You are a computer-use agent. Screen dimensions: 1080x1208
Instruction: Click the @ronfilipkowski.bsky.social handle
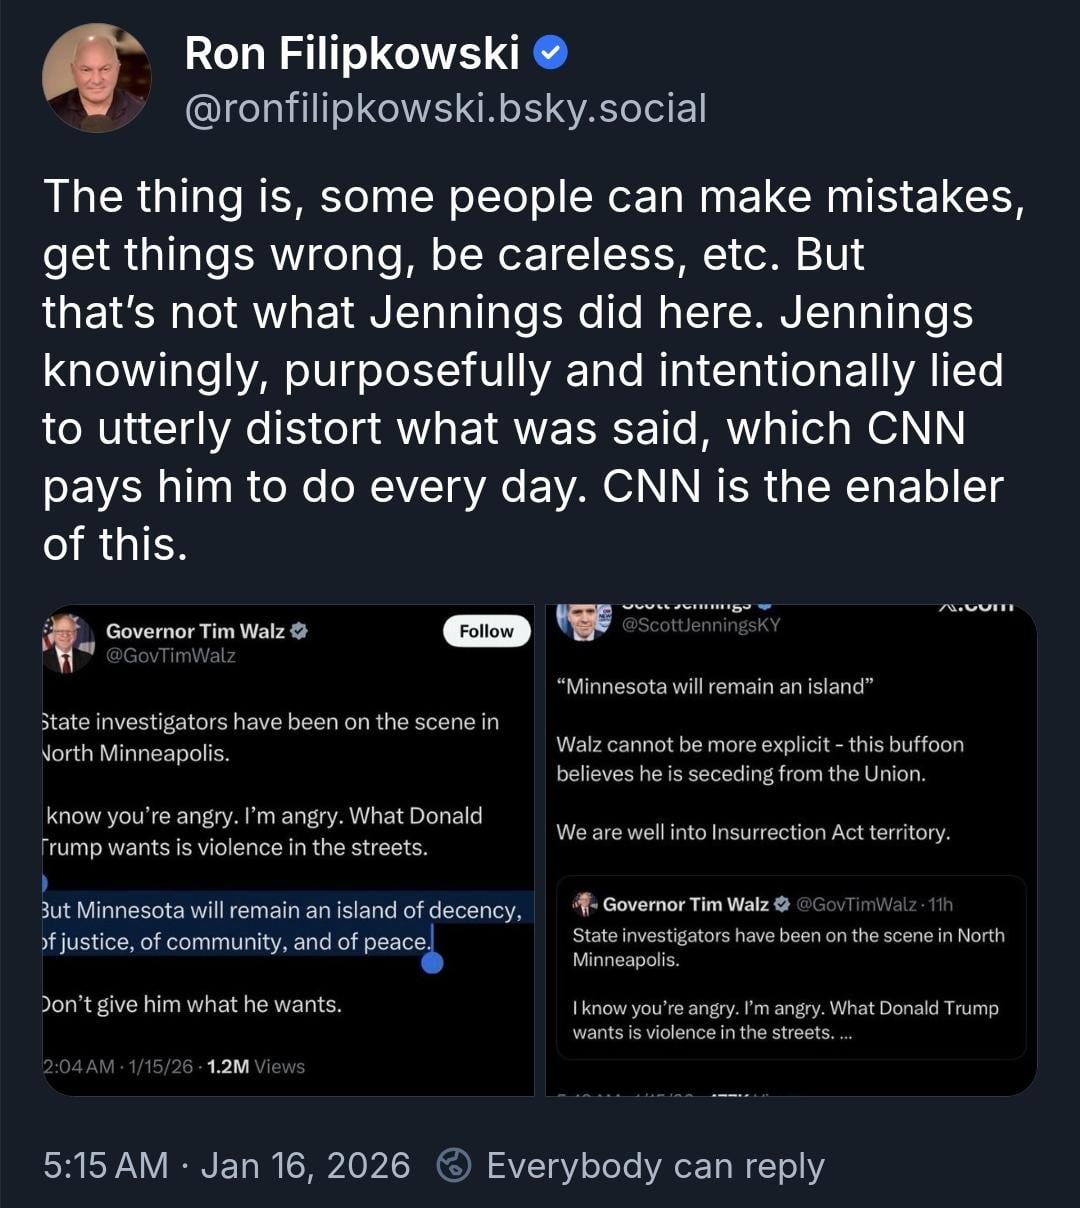(445, 108)
